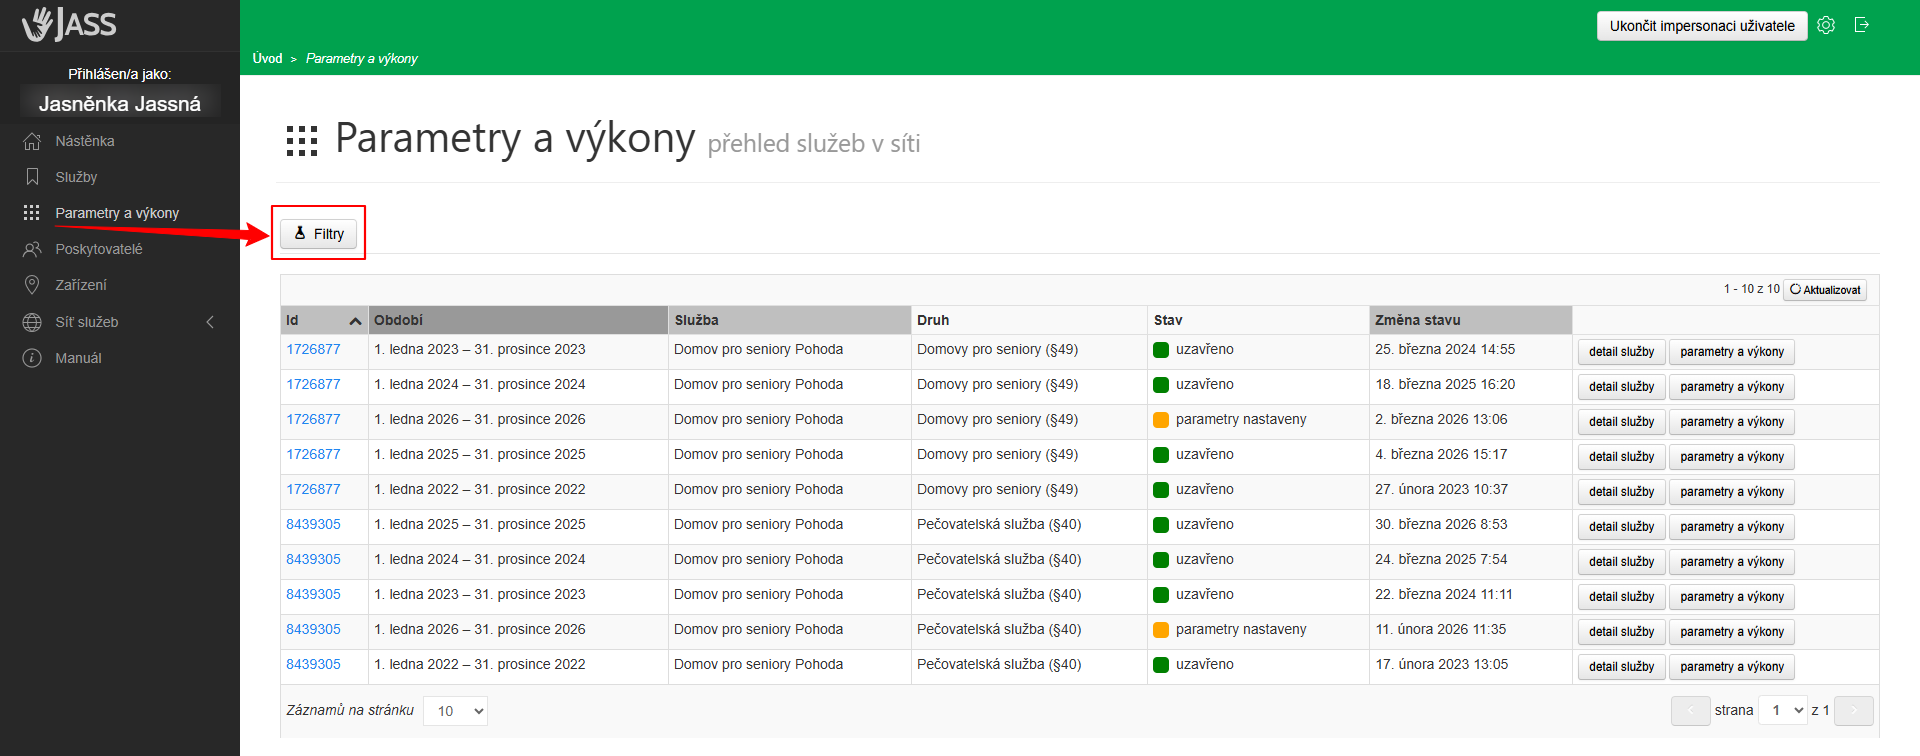The width and height of the screenshot is (1920, 756).
Task: Go to the next page button
Action: 1854,710
